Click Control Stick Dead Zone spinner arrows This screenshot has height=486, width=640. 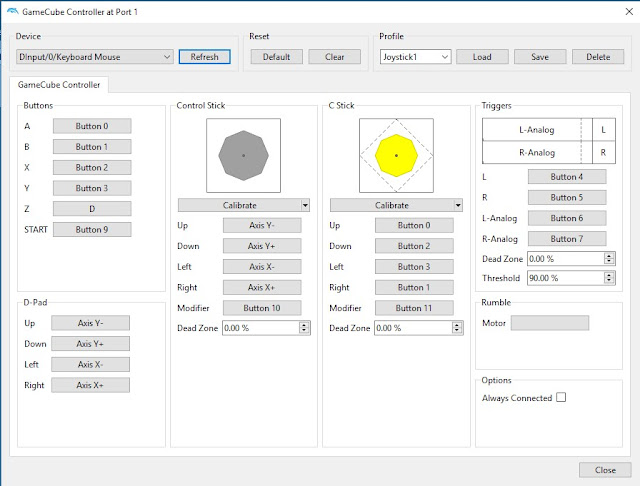tap(304, 328)
